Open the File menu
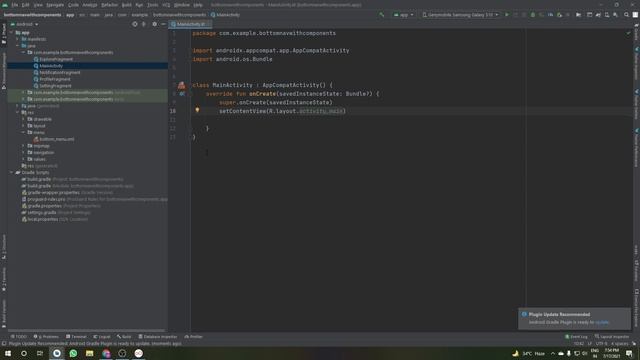Viewport: 640px width, 360px height. pos(15,5)
